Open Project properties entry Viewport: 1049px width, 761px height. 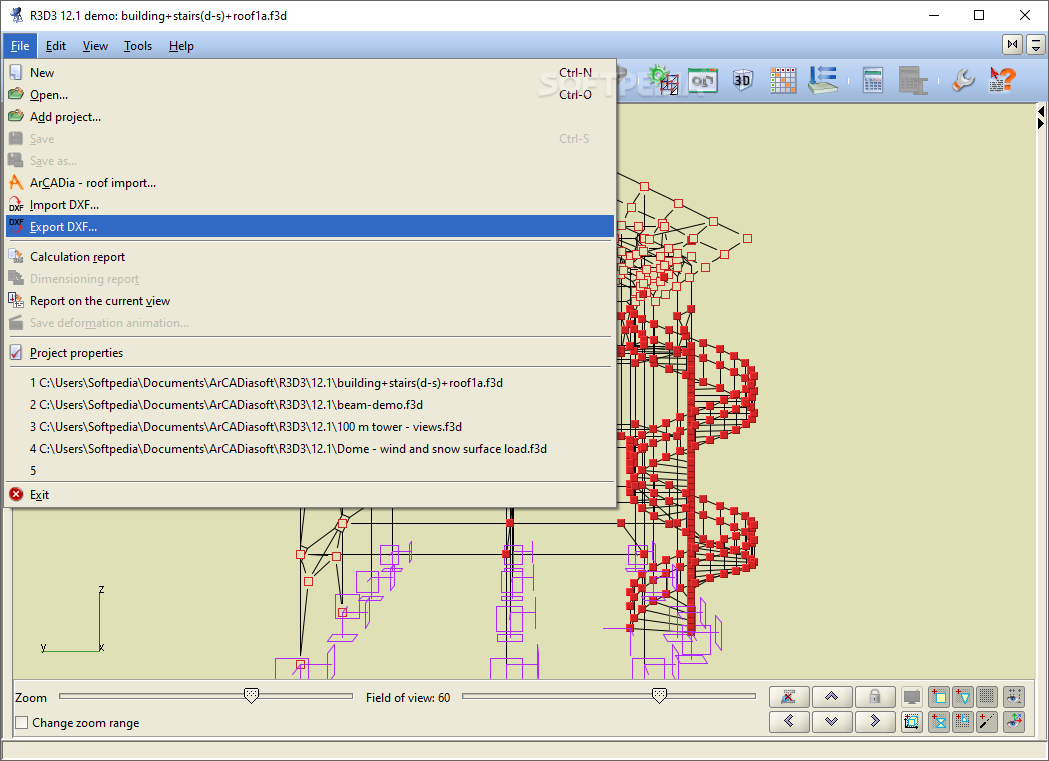[x=310, y=352]
